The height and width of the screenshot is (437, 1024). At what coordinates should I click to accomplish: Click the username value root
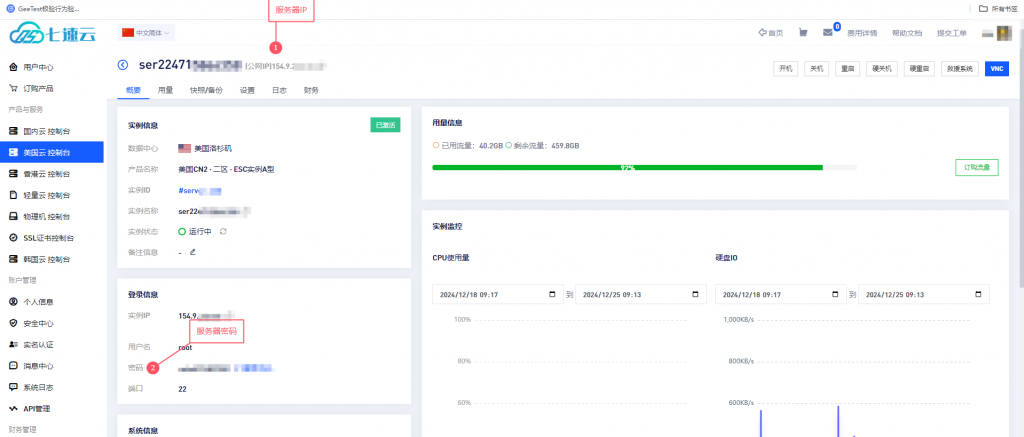point(185,348)
